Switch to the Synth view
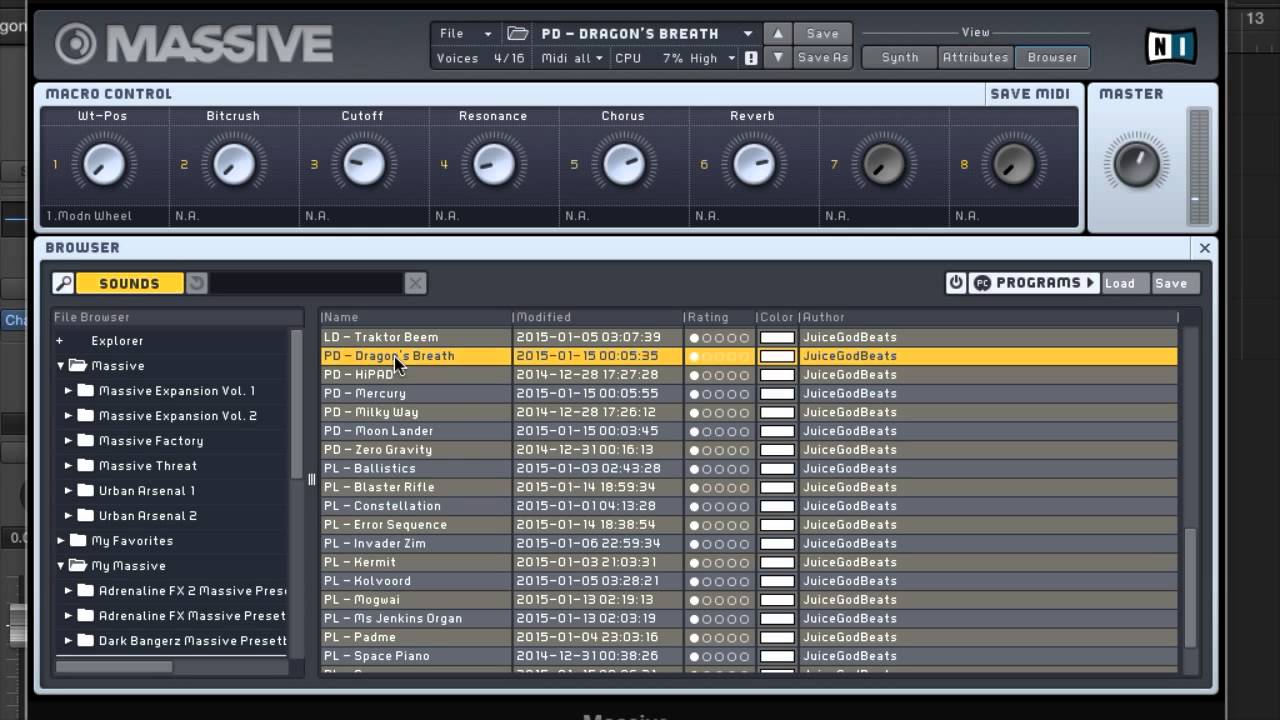 click(x=899, y=58)
